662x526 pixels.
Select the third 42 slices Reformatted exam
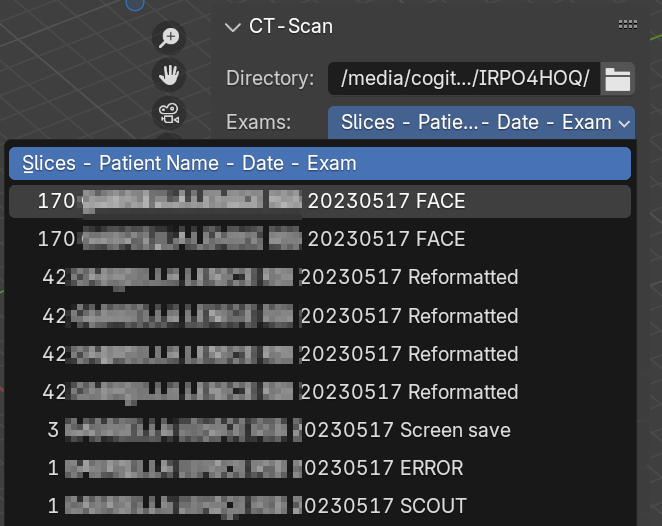(320, 354)
